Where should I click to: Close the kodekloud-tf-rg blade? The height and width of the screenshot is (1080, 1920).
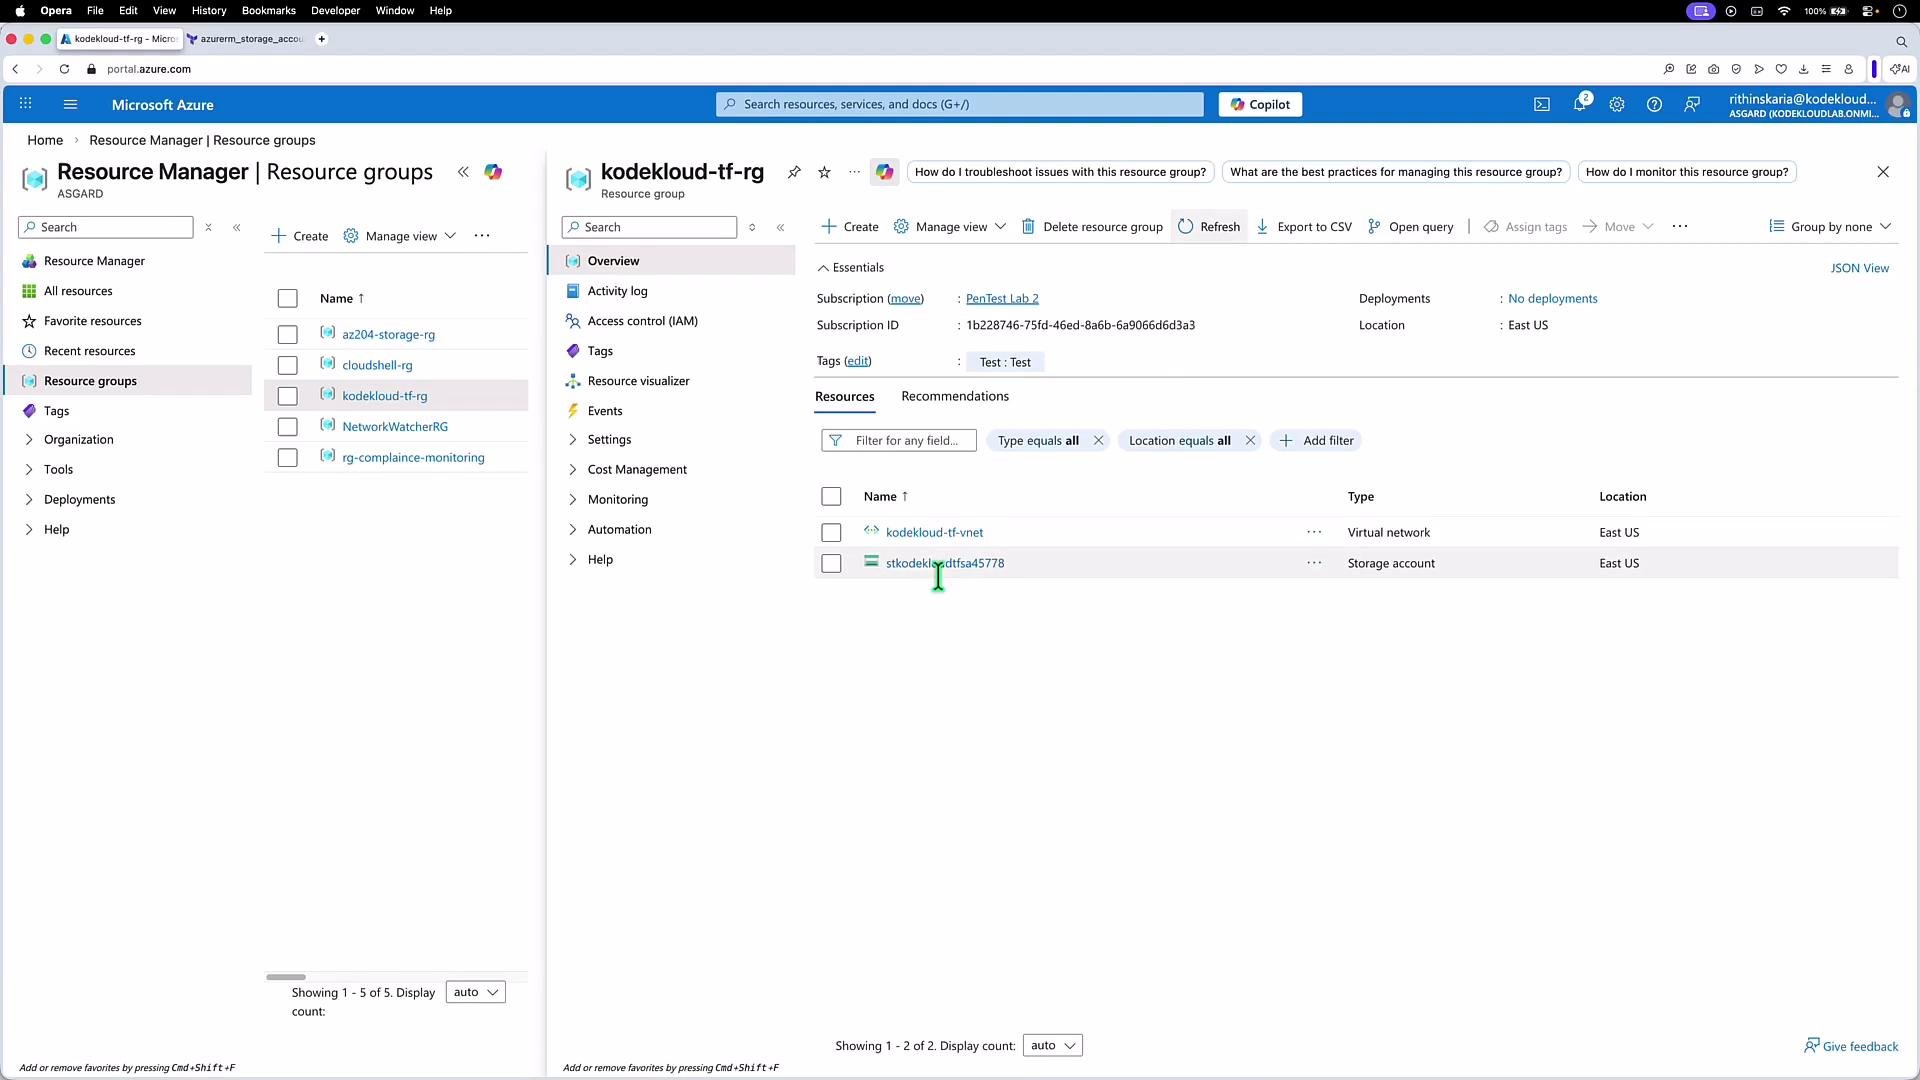pos(1883,172)
